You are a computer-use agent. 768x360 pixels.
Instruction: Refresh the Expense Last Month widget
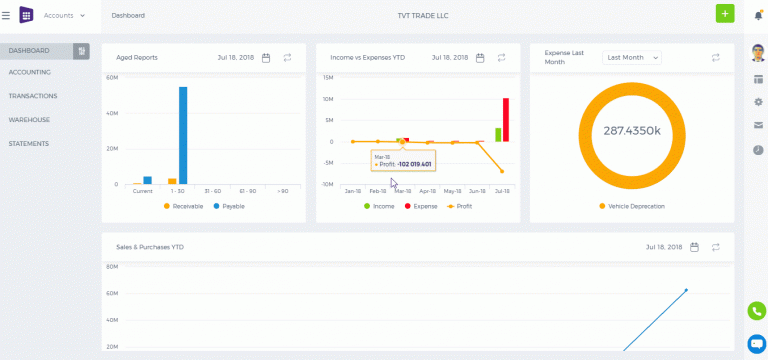(x=716, y=58)
